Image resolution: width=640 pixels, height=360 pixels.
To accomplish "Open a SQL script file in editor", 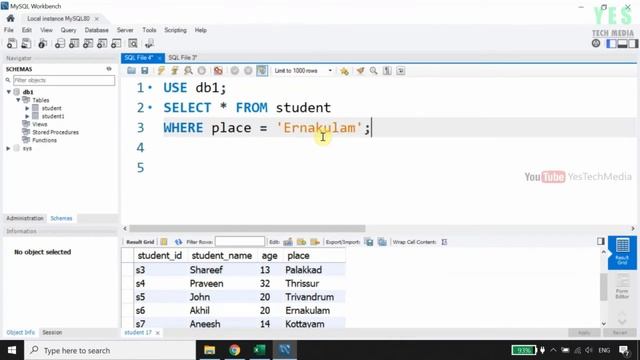I will [131, 71].
